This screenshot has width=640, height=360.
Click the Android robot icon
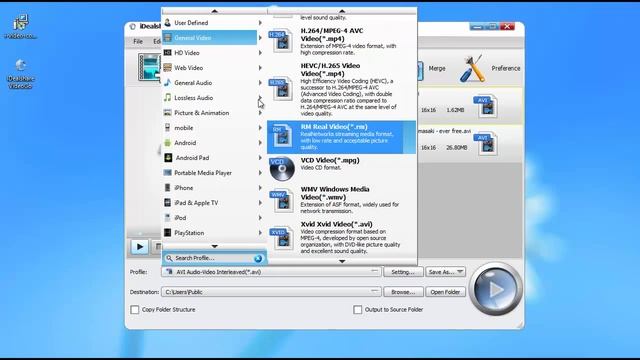click(167, 142)
